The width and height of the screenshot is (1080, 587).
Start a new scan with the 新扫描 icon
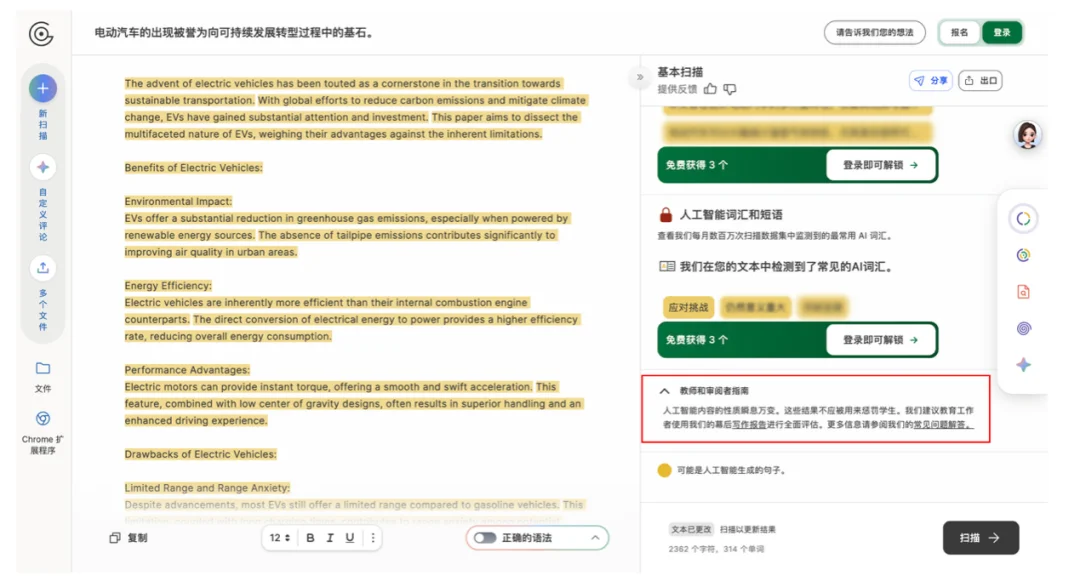click(x=42, y=88)
